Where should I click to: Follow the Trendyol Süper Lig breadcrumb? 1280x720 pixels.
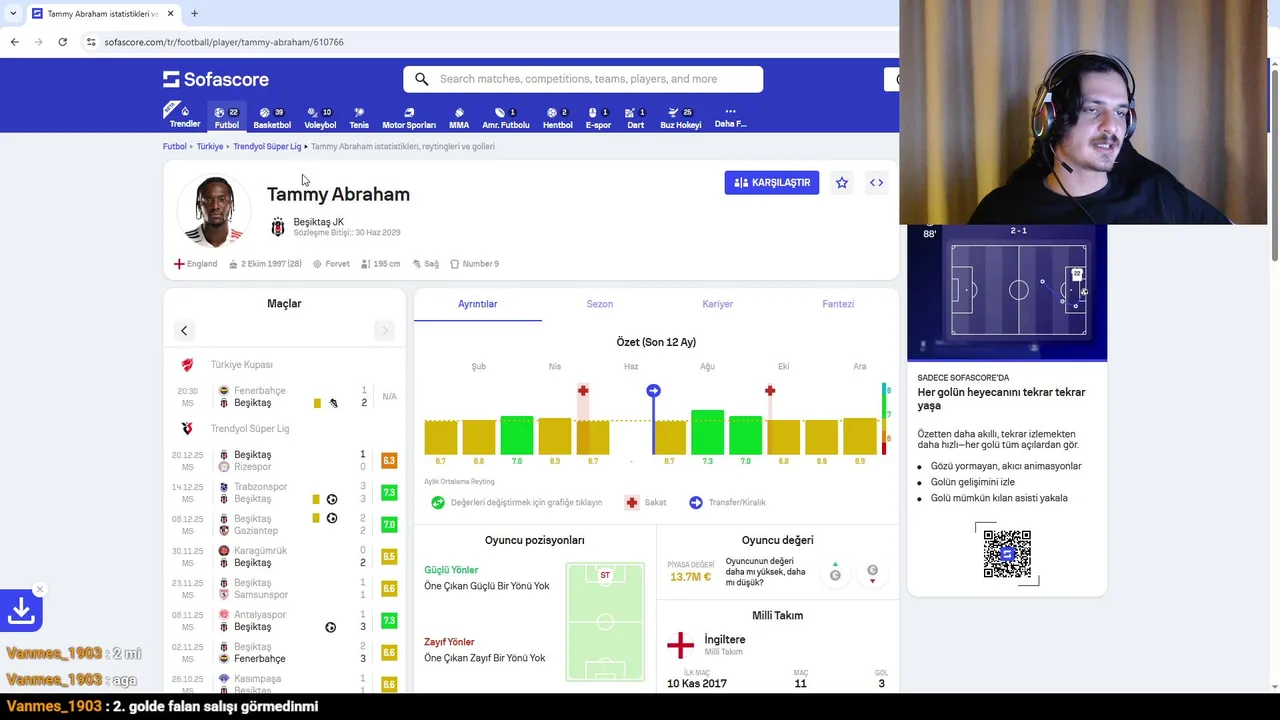tap(267, 146)
